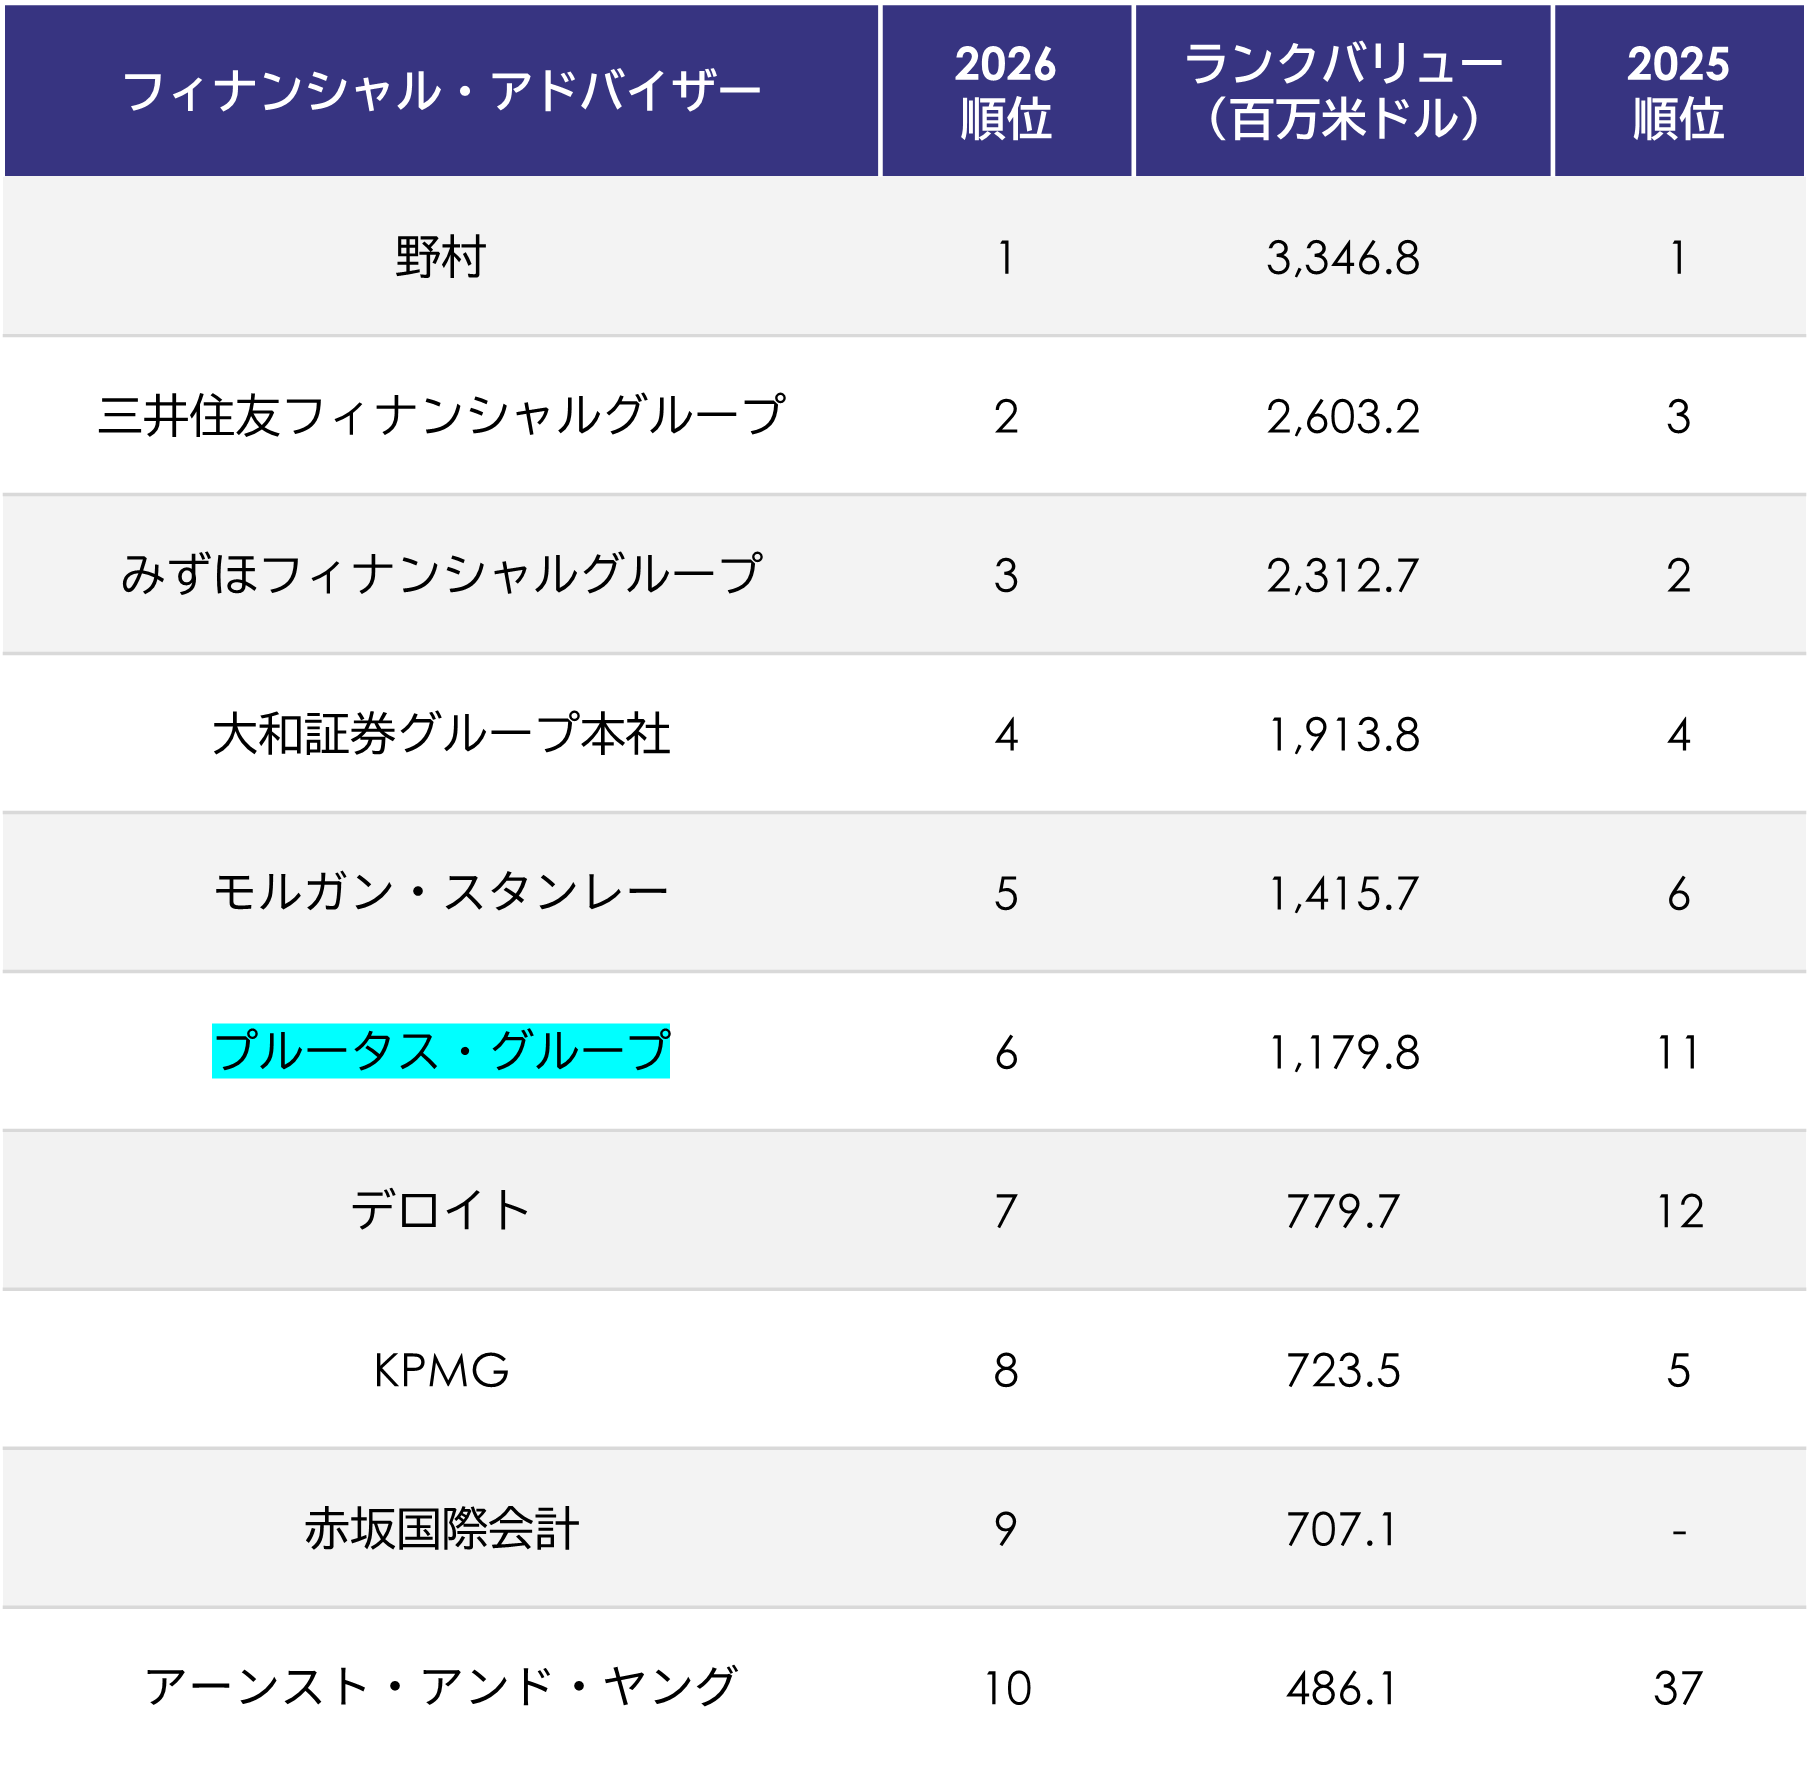Click the アーンスト・アンド・ヤング row name
1811x1767 pixels.
441,1688
